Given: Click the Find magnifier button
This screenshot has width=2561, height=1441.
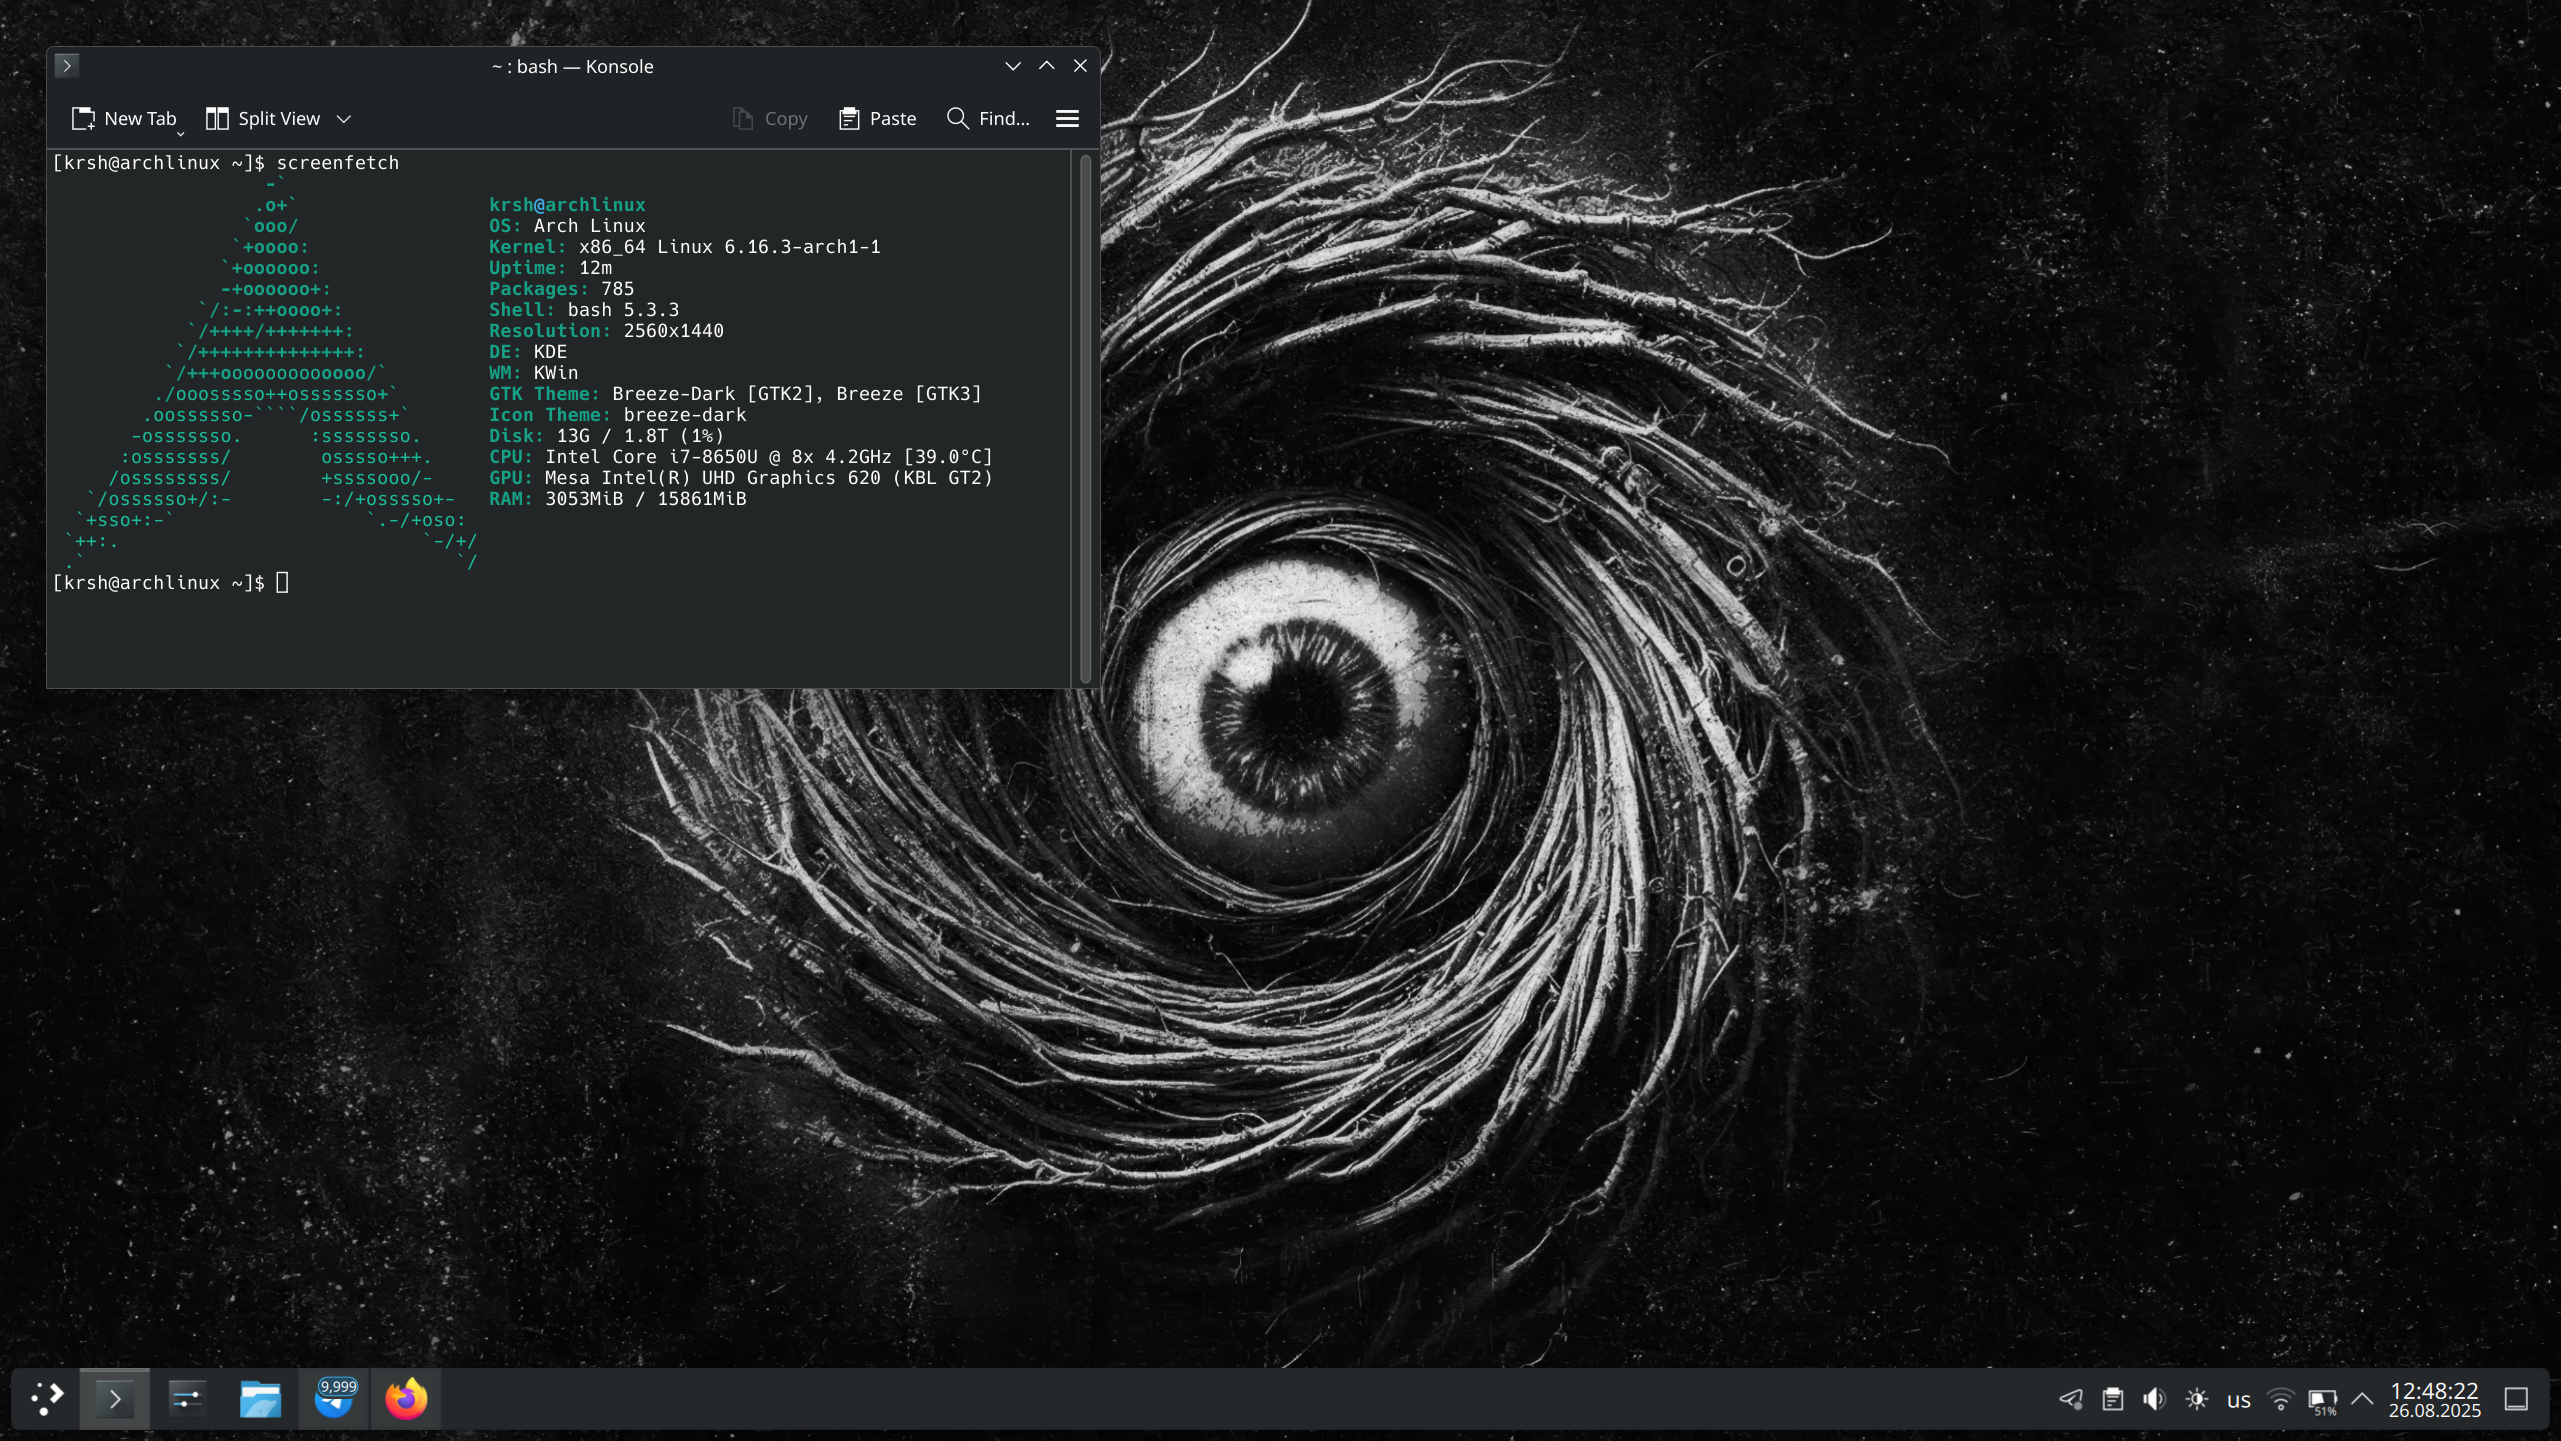Looking at the screenshot, I should (988, 118).
